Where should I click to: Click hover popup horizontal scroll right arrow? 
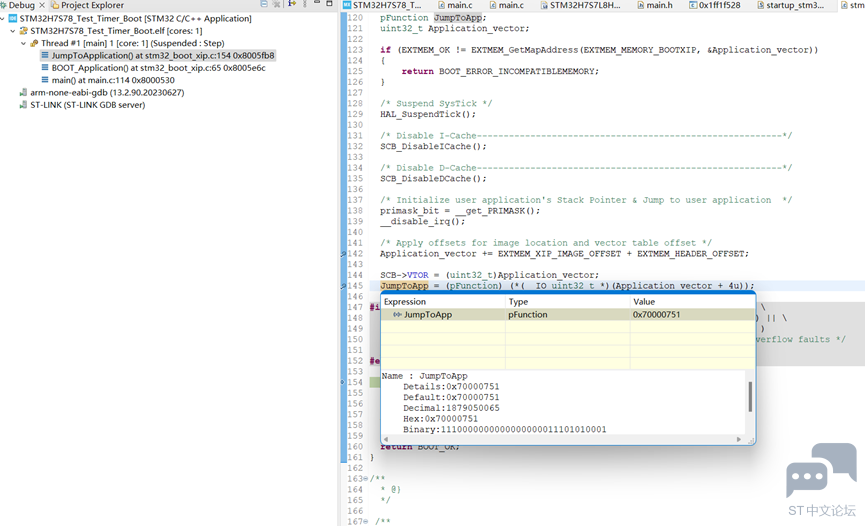[x=739, y=439]
